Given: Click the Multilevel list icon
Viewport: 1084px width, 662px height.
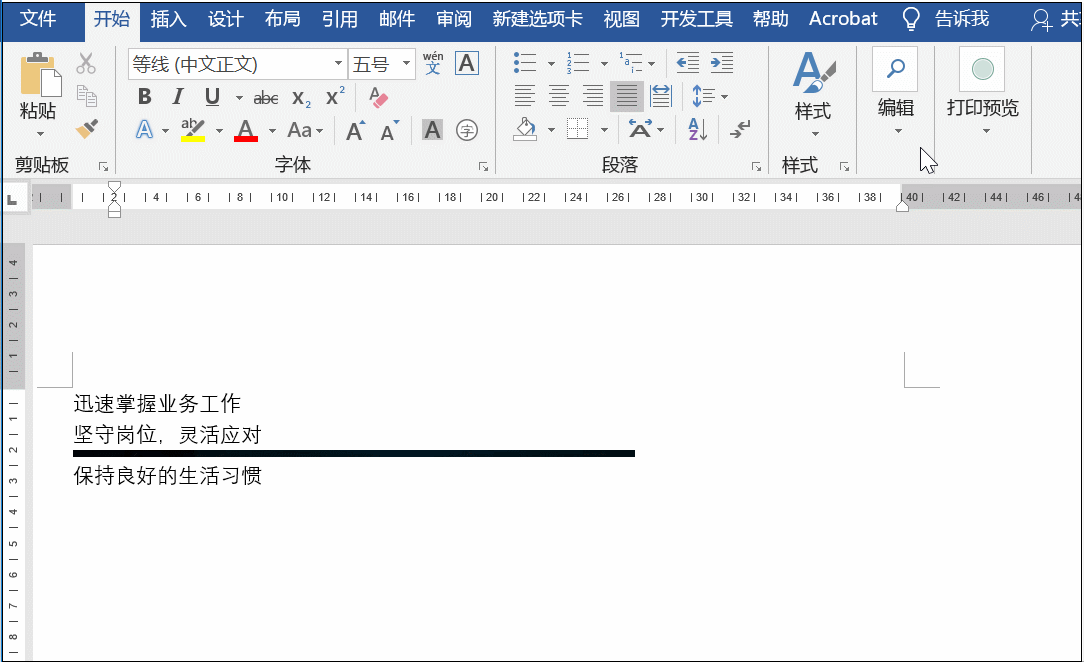Looking at the screenshot, I should tap(630, 63).
